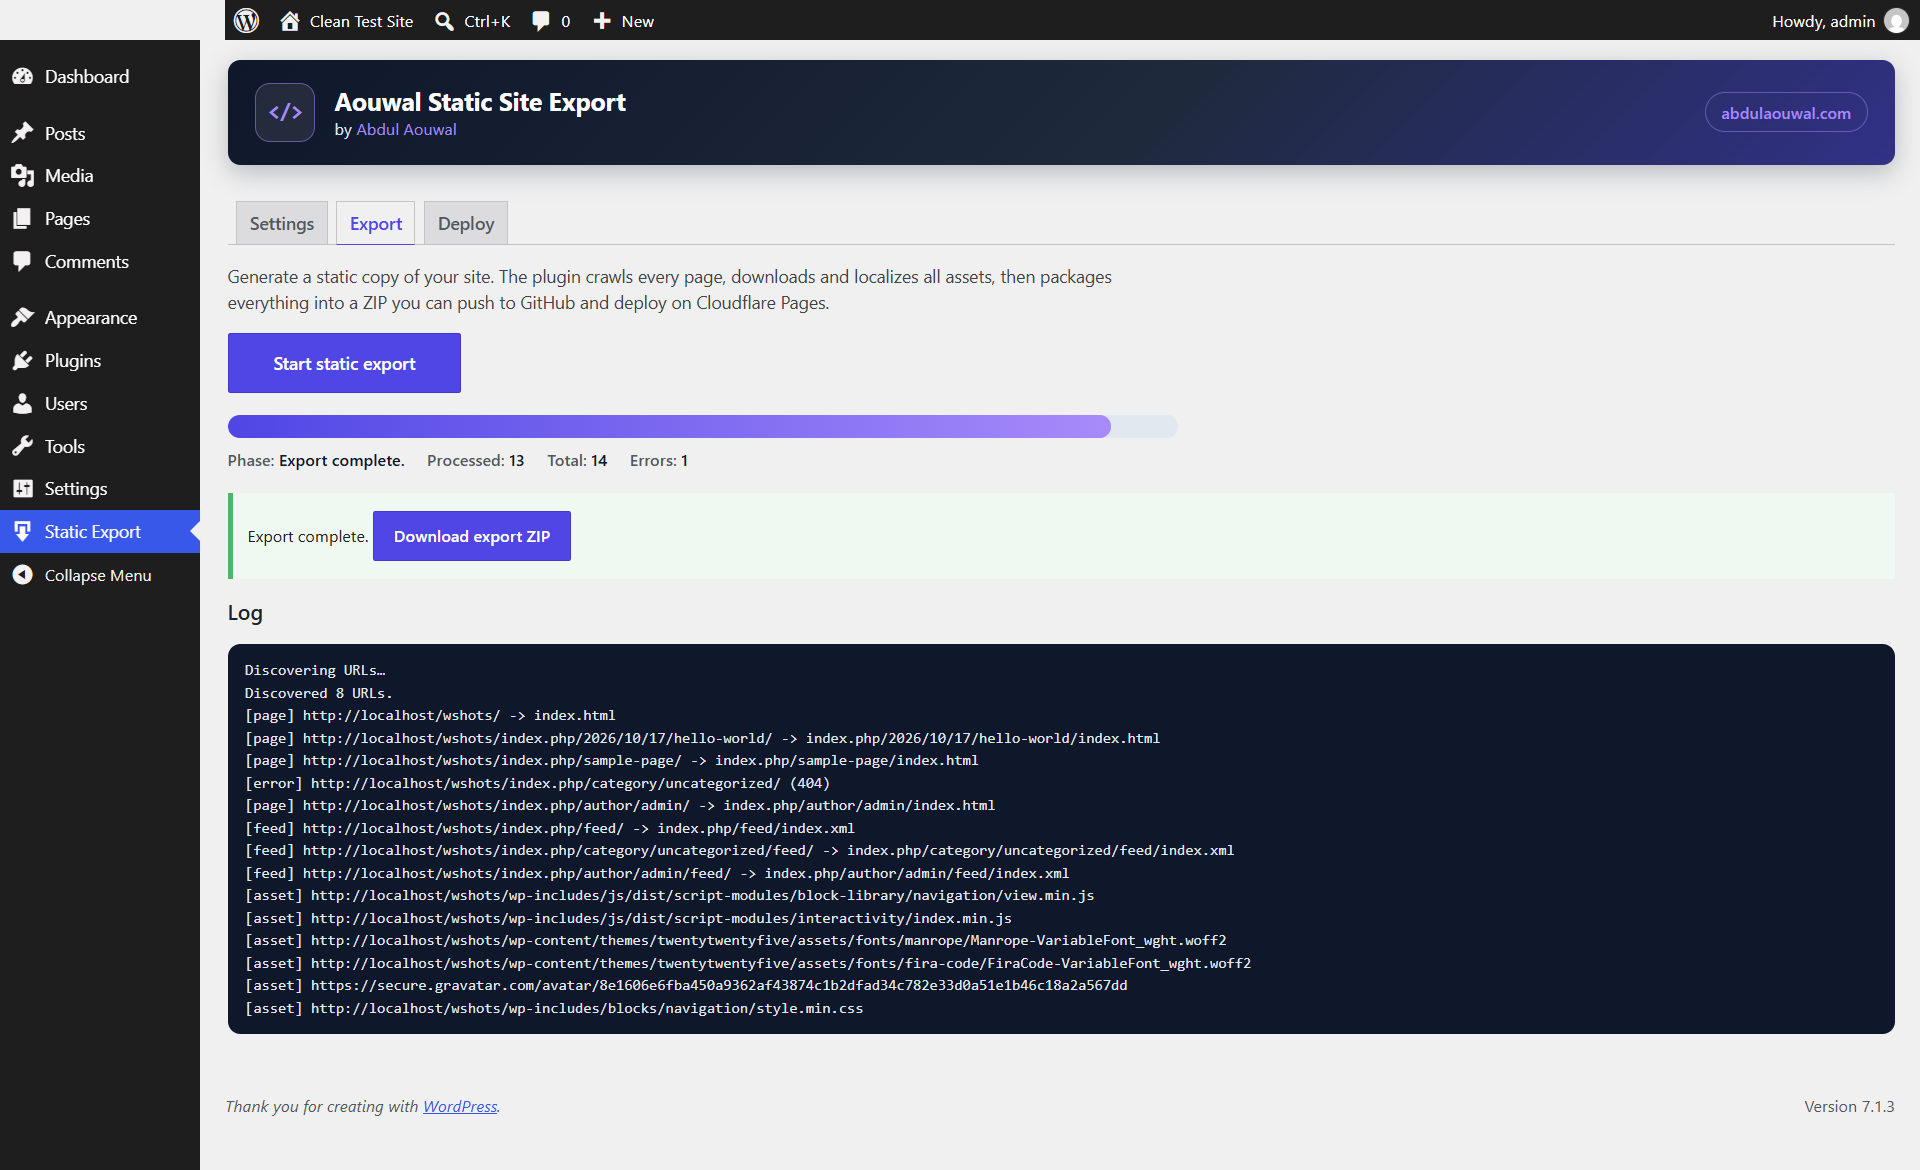The image size is (1920, 1170).
Task: Click Howdy, admin account text
Action: pyautogui.click(x=1823, y=21)
